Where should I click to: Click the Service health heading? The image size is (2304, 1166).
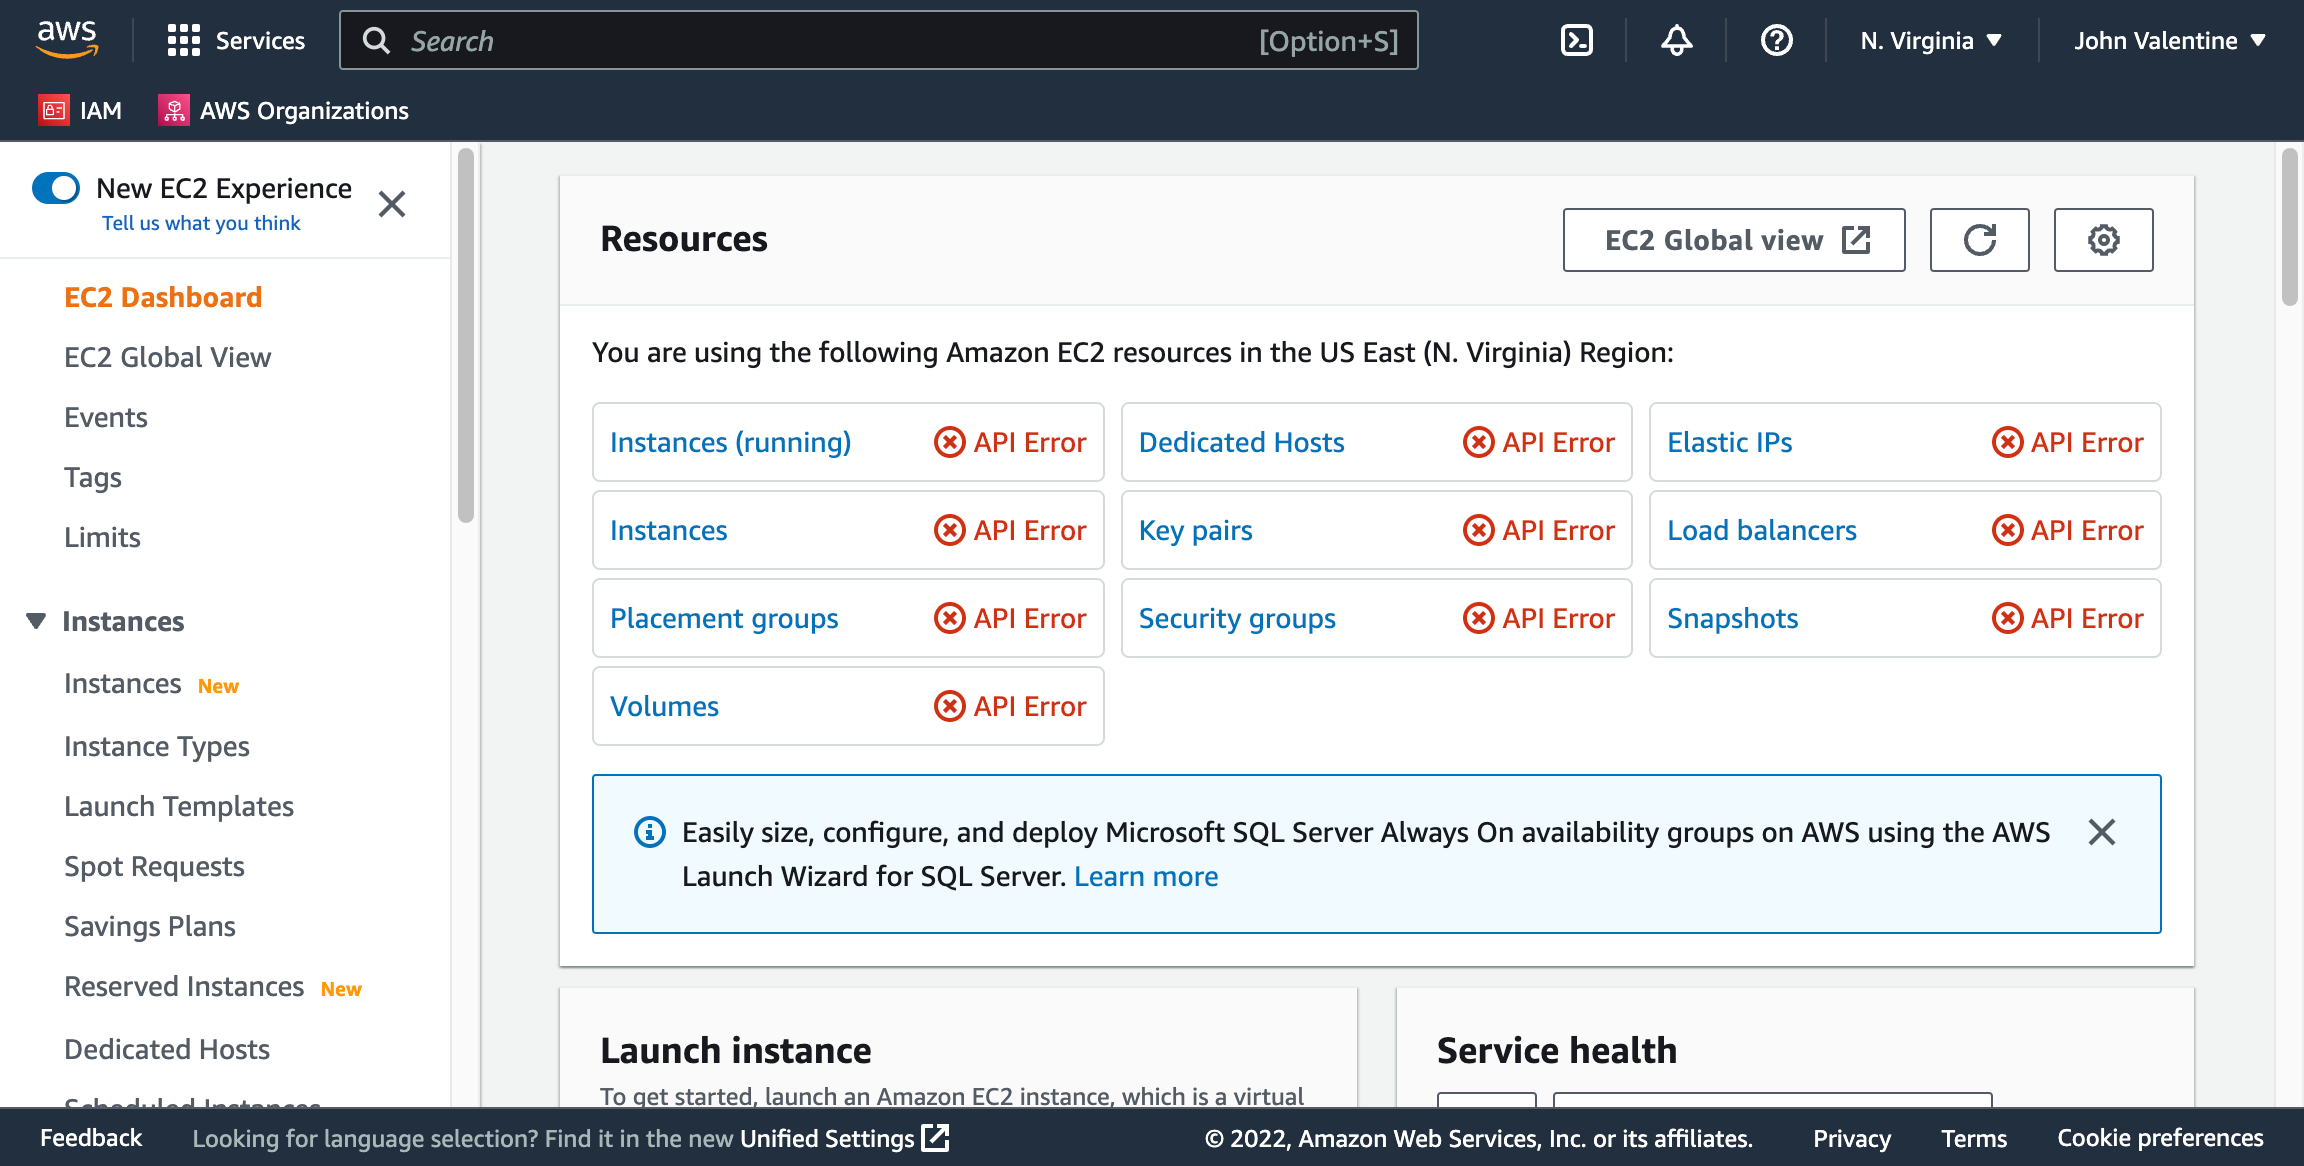click(1557, 1050)
